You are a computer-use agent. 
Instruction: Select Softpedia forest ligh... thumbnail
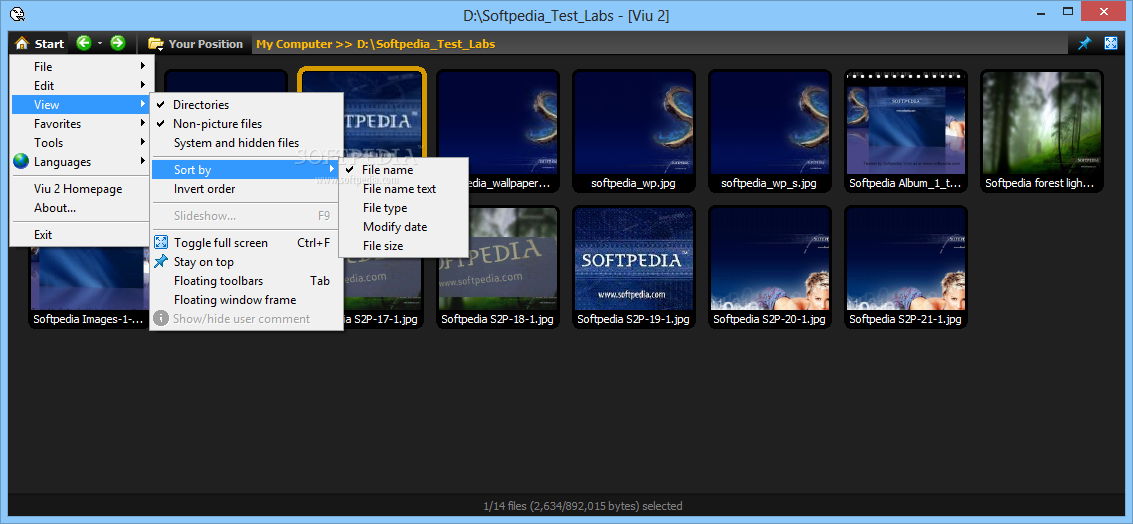coord(1041,131)
